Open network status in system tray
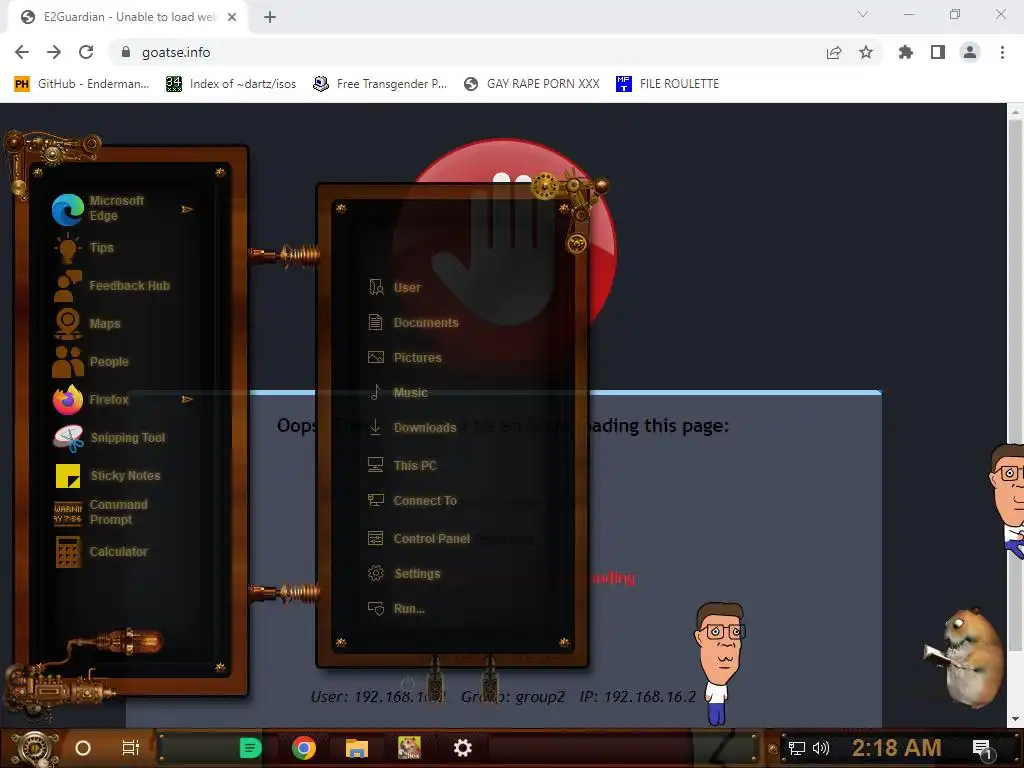1024x768 pixels. tap(797, 748)
